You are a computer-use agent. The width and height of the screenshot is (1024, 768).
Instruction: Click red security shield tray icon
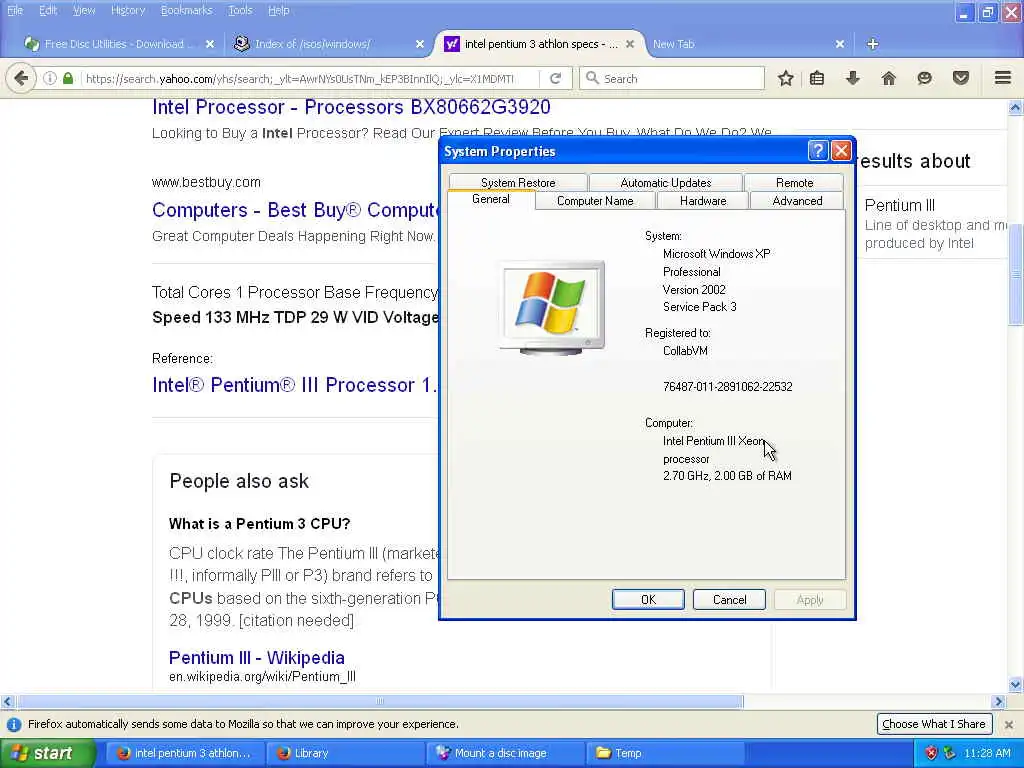(x=931, y=753)
